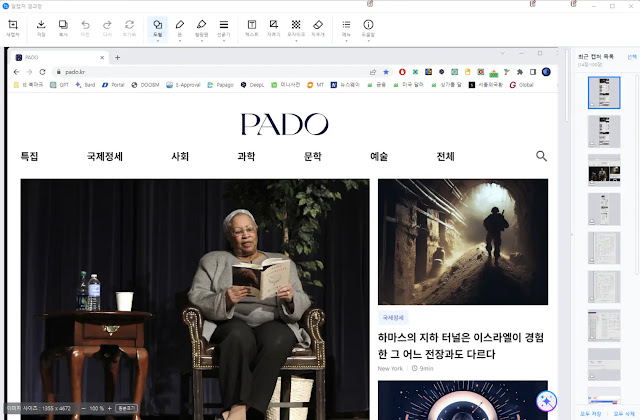Open the Papago bookmark
This screenshot has width=640, height=420.
[x=220, y=85]
